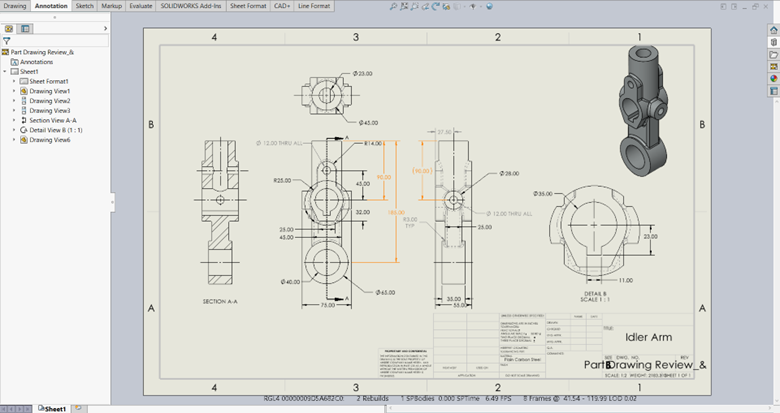Click the blue globe view settings icon

coord(489,6)
